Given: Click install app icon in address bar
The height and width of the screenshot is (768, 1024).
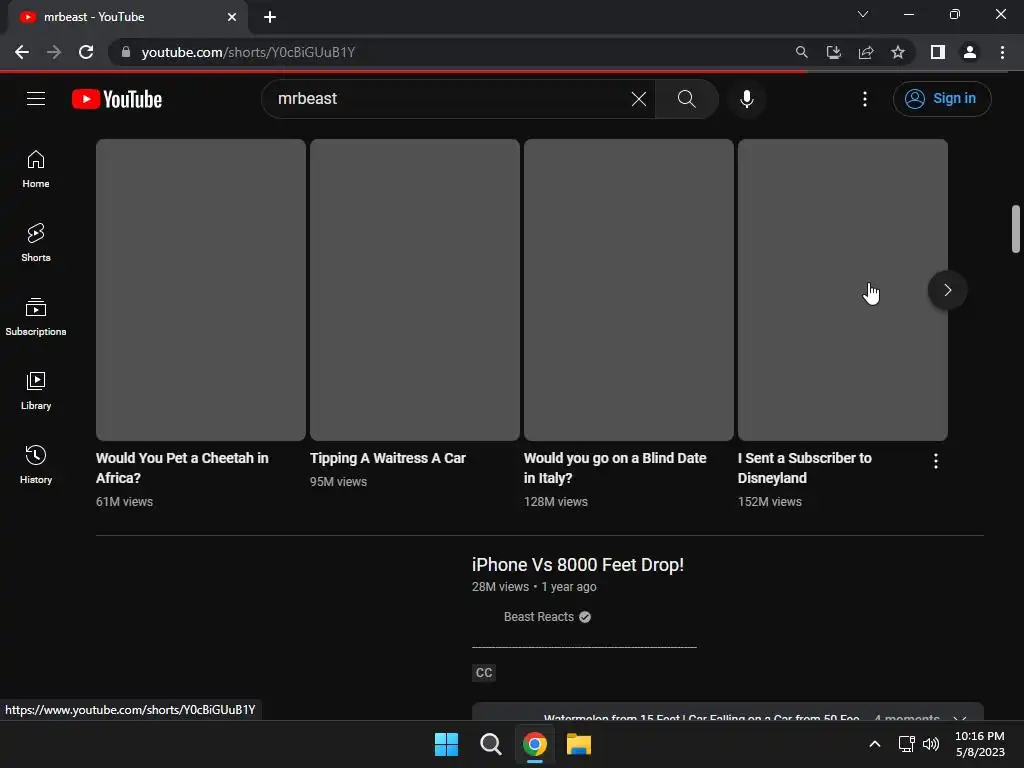Looking at the screenshot, I should pos(833,52).
